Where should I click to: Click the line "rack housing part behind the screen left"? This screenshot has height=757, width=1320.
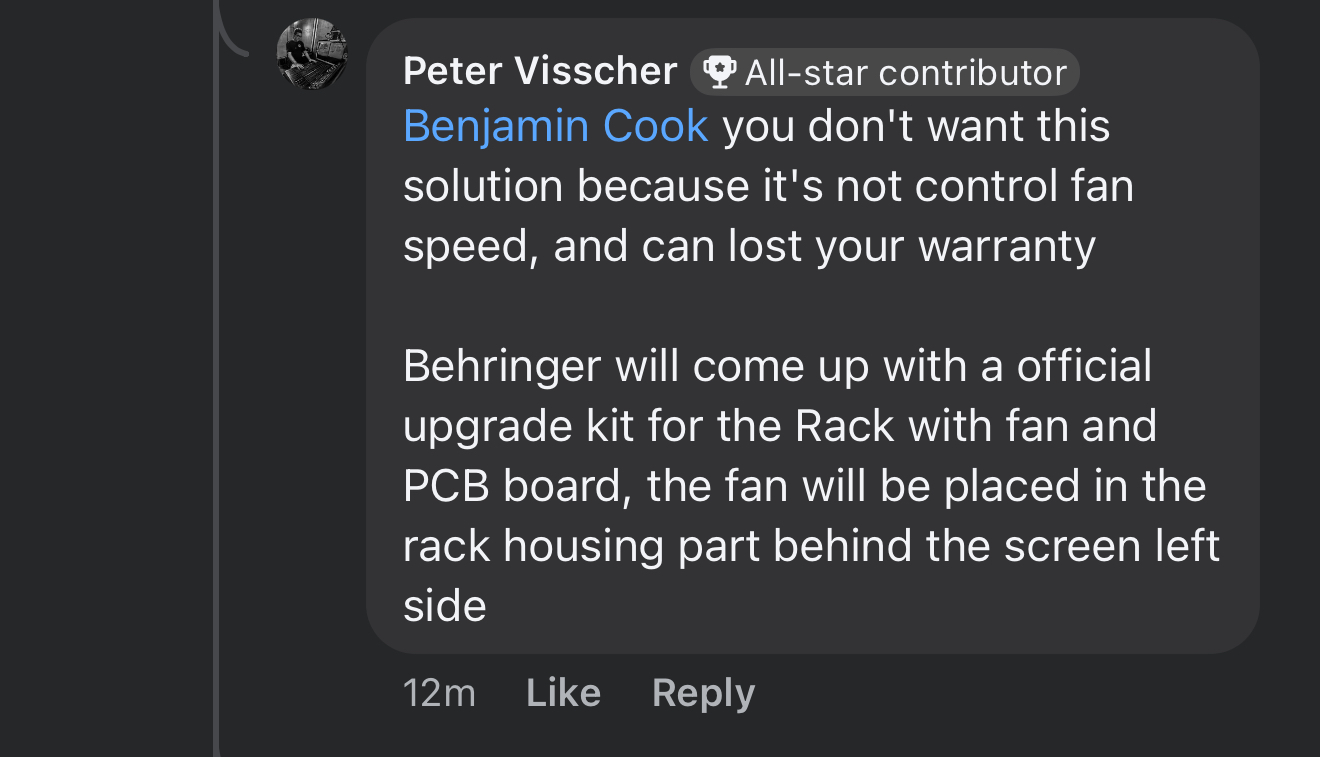(x=811, y=546)
